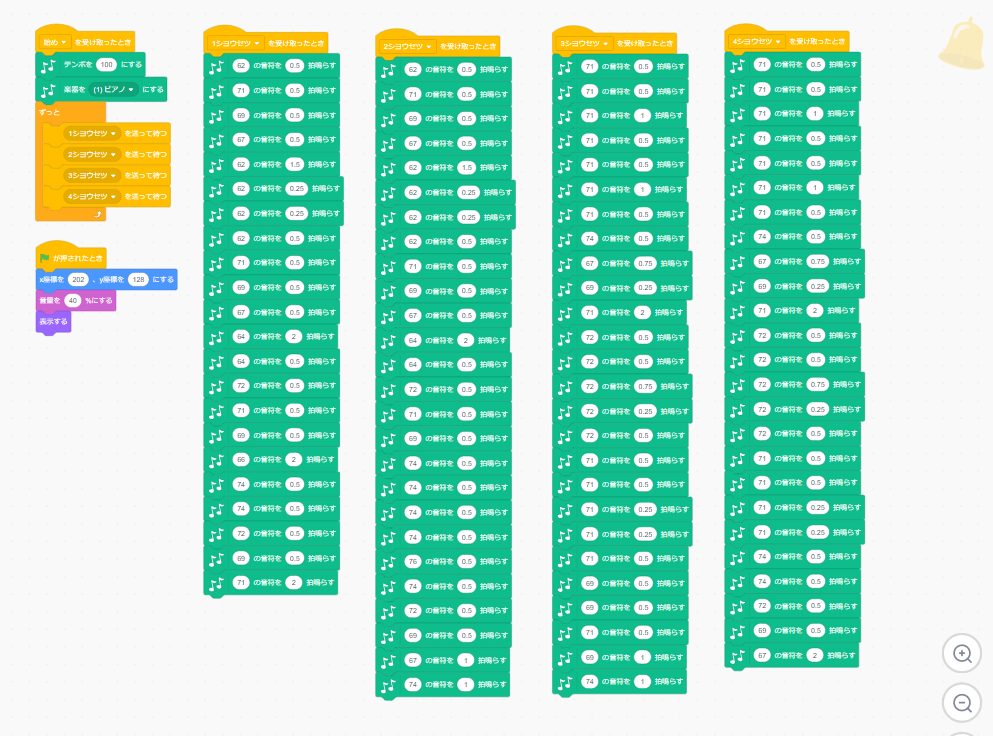Click the tempo value field 100
This screenshot has width=993, height=736.
pyautogui.click(x=107, y=64)
